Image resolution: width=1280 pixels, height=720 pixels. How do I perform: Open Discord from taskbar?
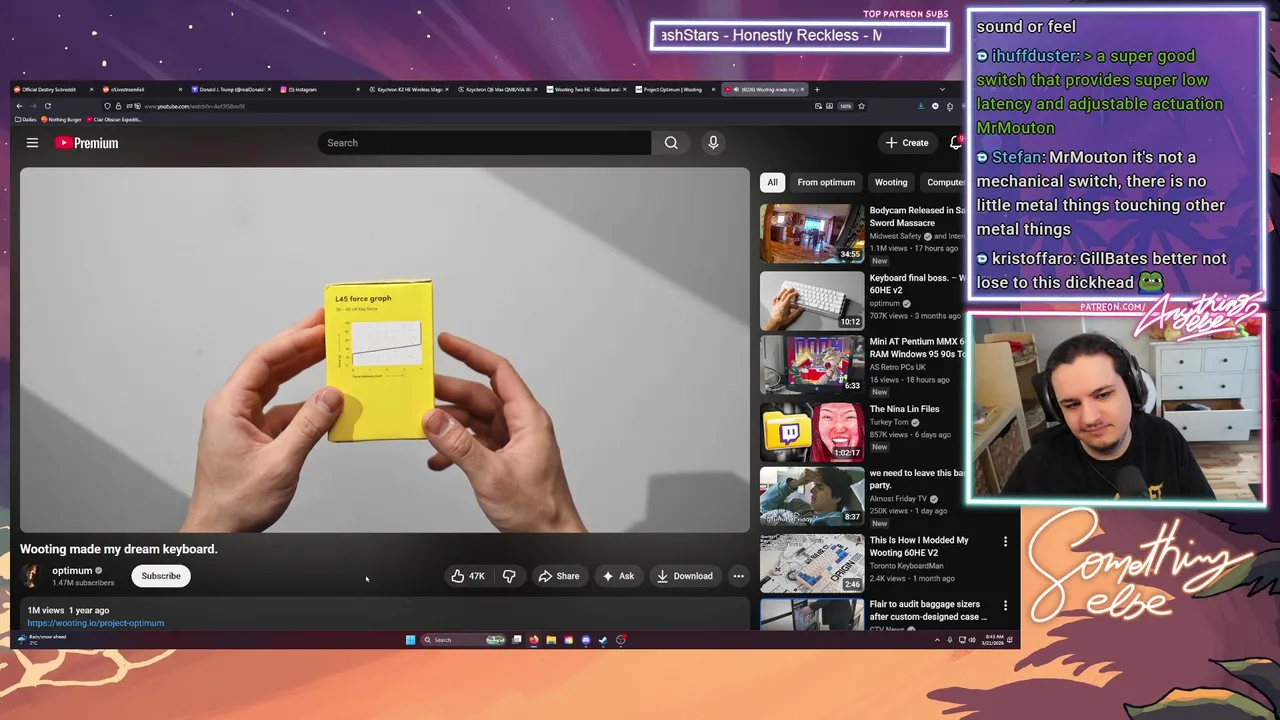(586, 640)
